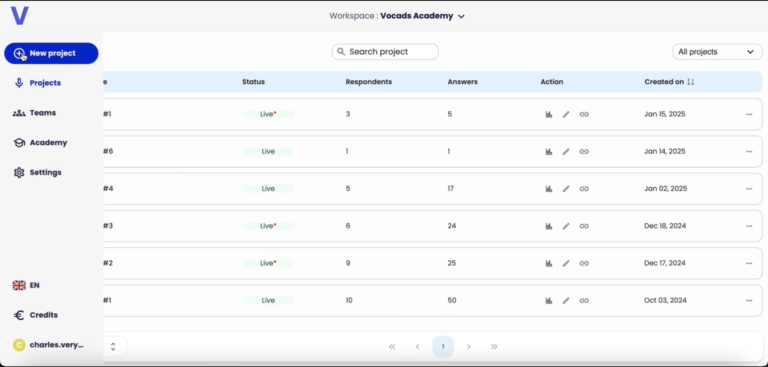
Task: Open statistics for the Oct 03, 2024 project
Action: click(x=549, y=300)
